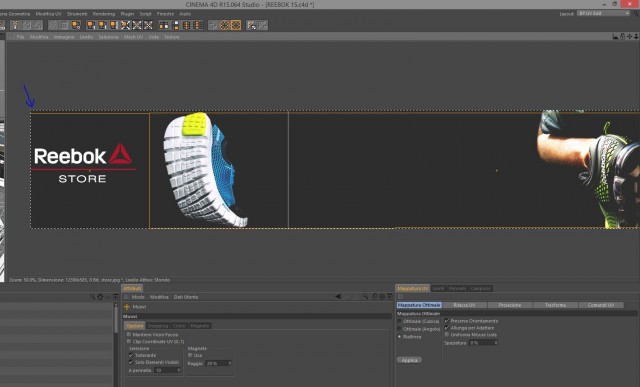Click the back arrow in attributes panel

338,296
